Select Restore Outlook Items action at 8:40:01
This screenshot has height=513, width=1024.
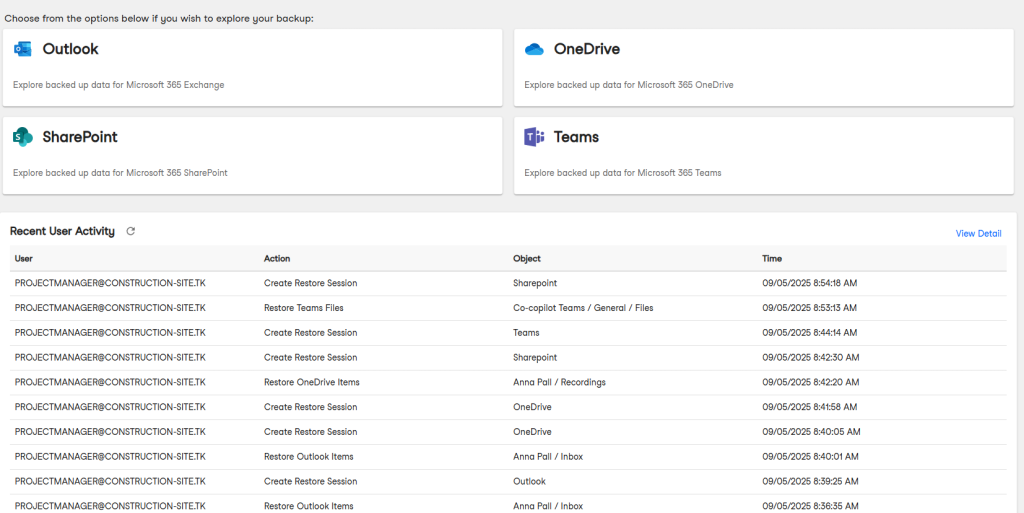308,457
